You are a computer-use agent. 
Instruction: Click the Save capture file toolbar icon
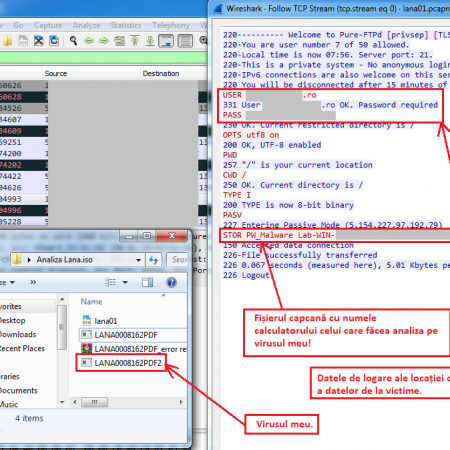coord(23,41)
